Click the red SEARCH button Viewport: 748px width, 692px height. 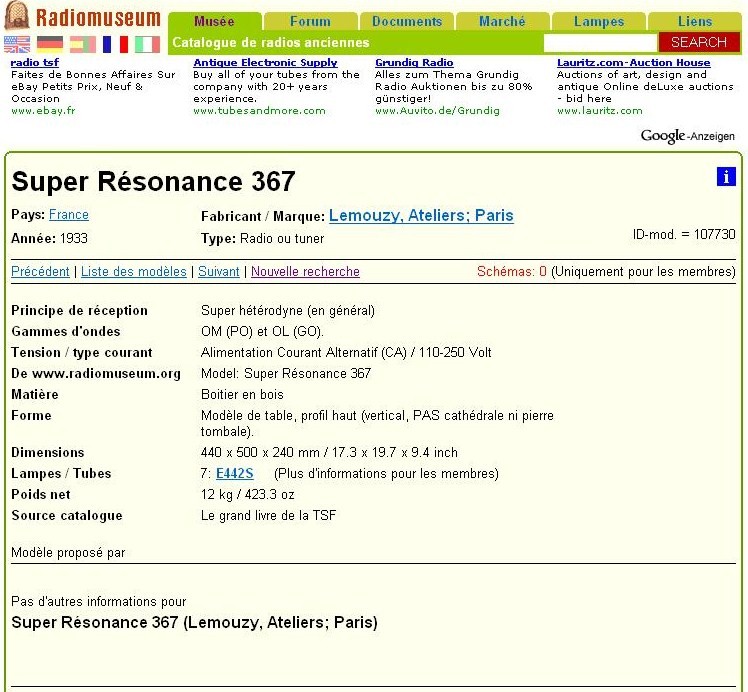[699, 42]
